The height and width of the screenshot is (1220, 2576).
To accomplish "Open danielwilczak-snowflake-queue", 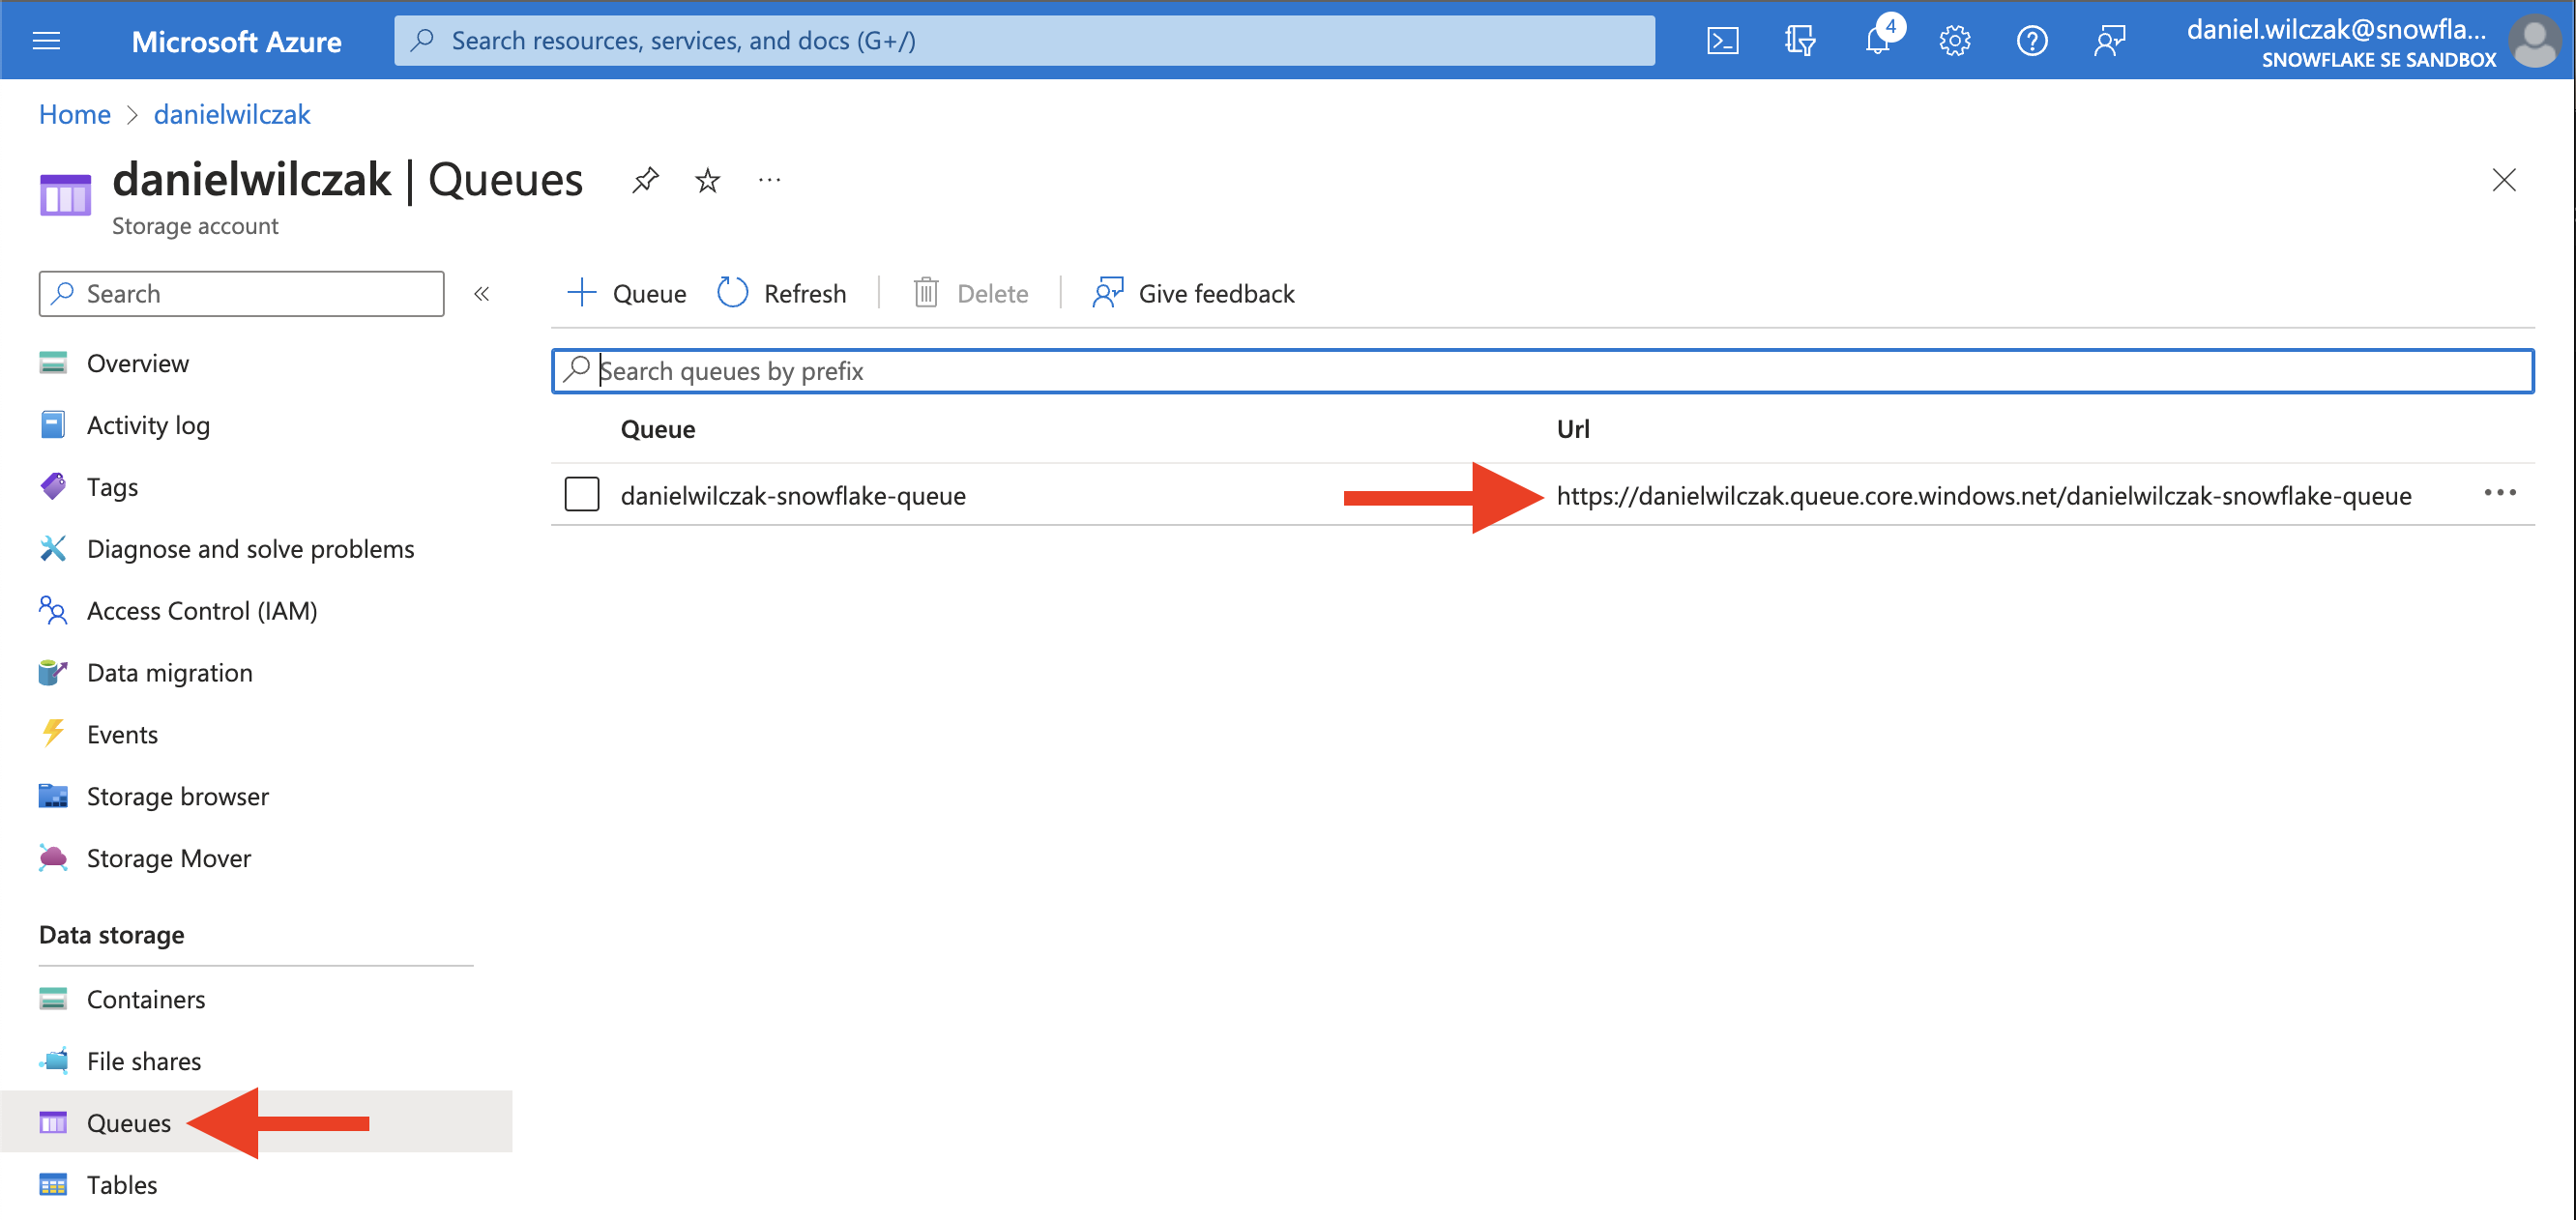I will tap(793, 496).
